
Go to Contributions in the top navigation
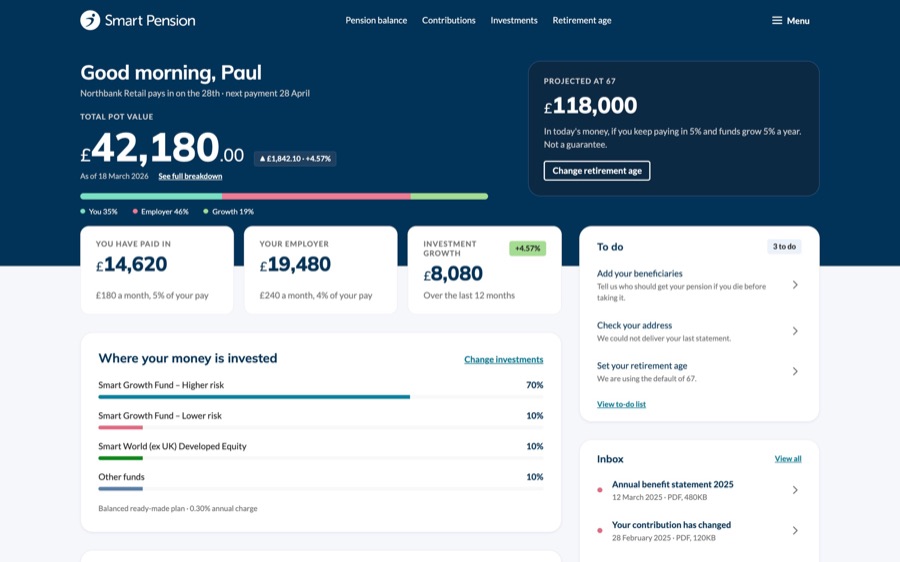tap(448, 20)
